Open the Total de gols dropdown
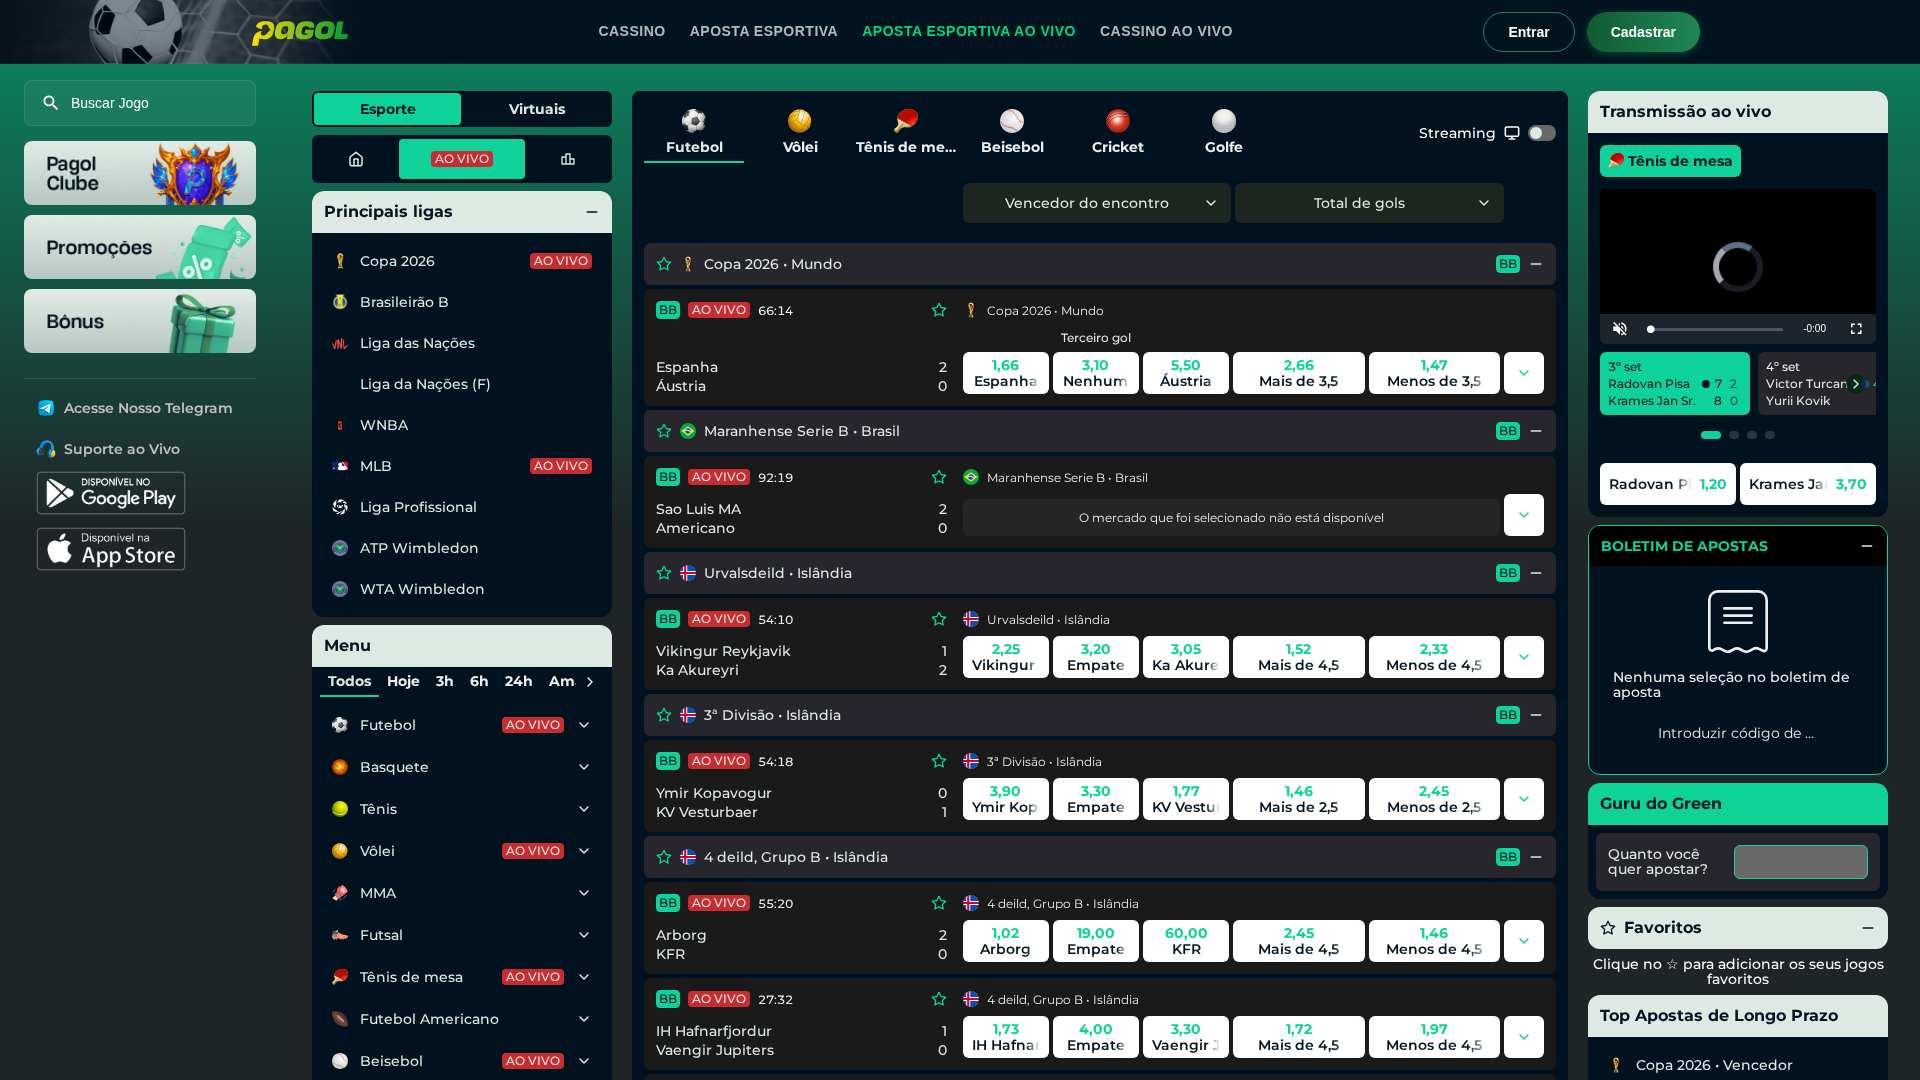 (x=1369, y=203)
